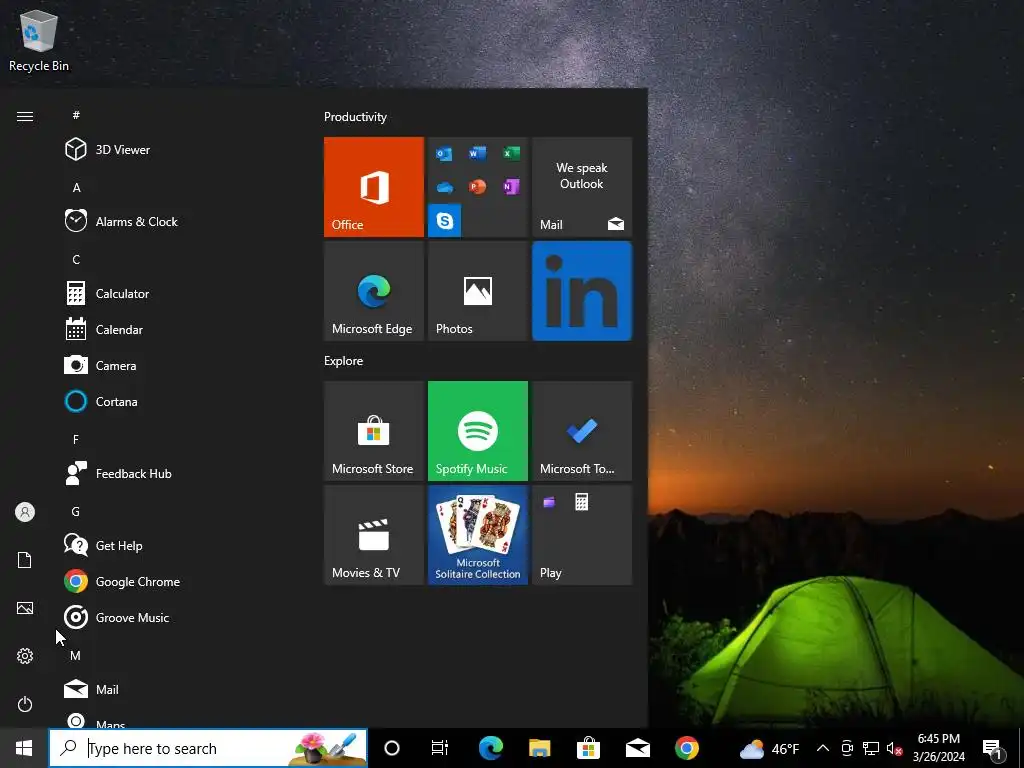
Task: Click the Windows Start button
Action: (x=24, y=748)
